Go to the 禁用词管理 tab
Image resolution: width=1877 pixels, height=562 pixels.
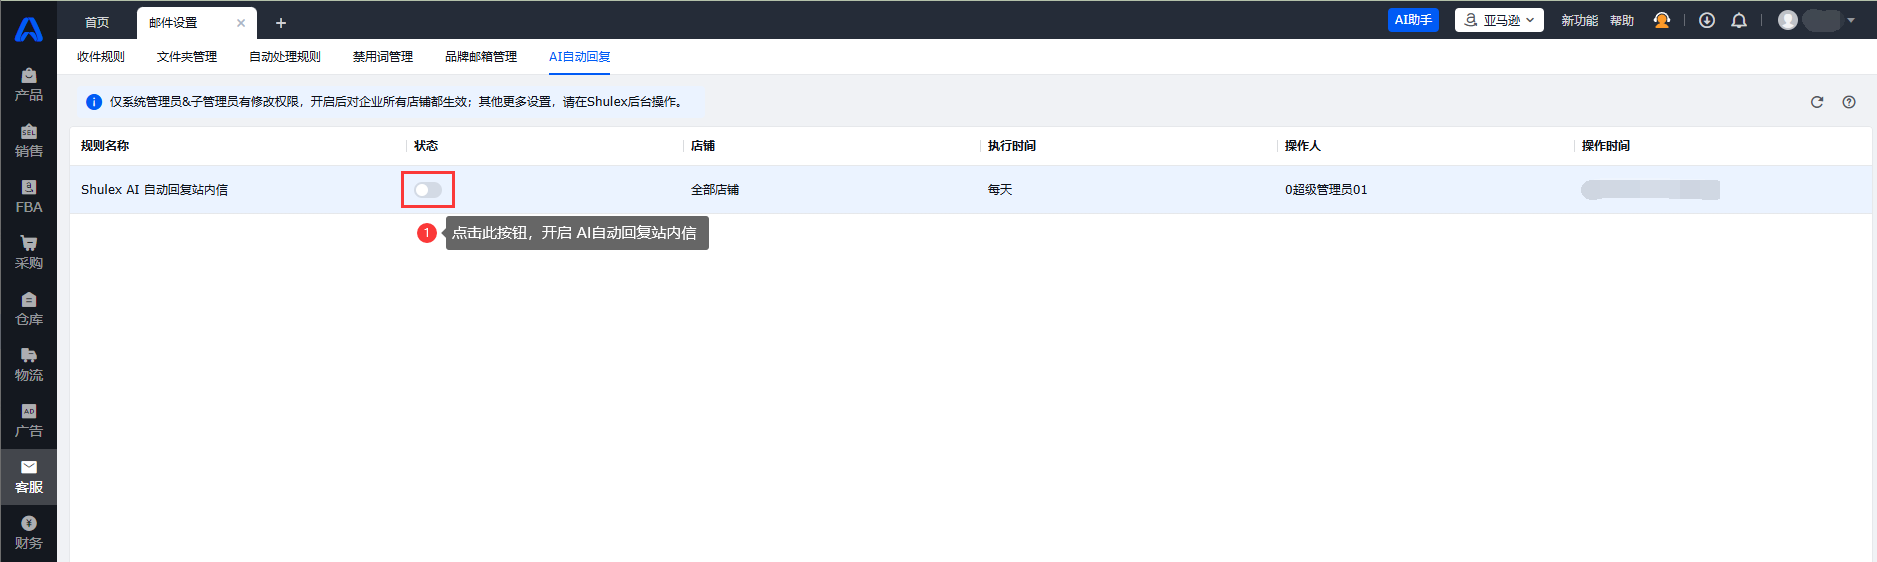[383, 57]
